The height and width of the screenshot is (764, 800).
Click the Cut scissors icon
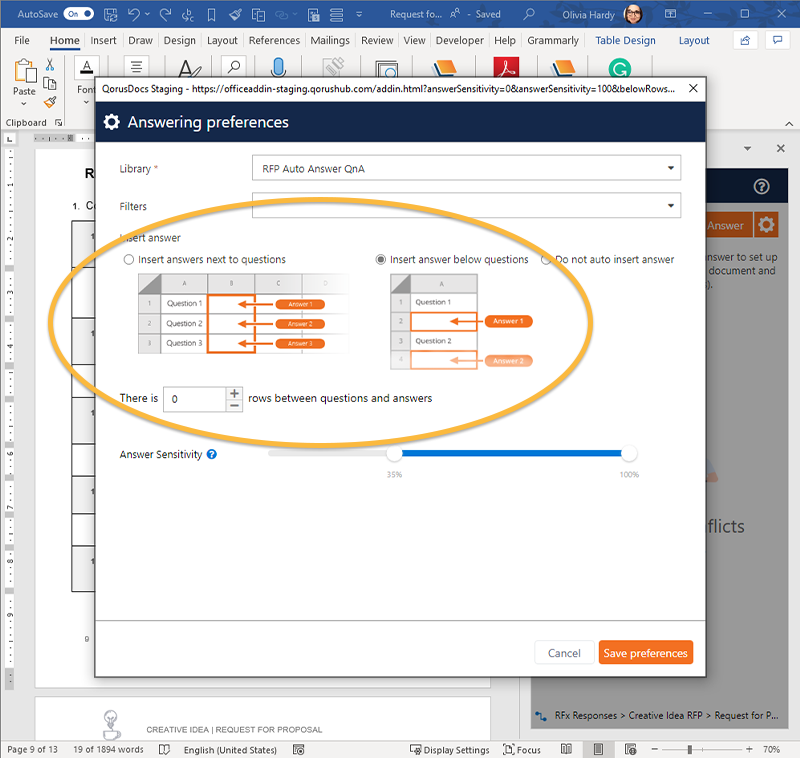pos(50,64)
